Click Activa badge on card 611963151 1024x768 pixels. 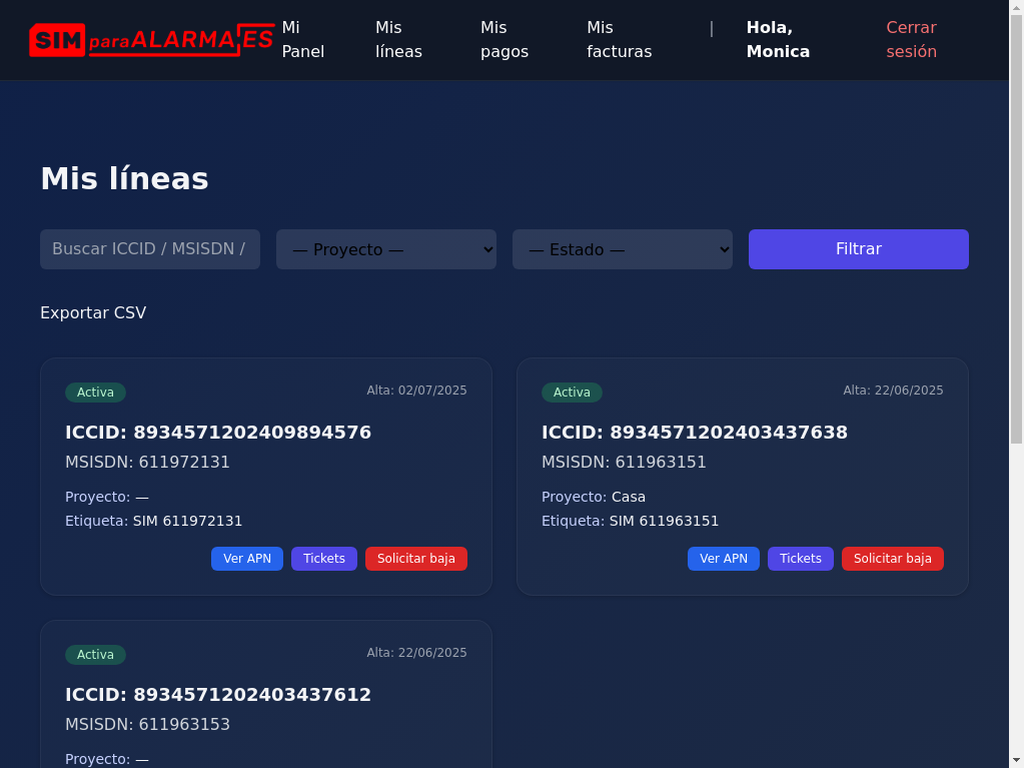click(572, 392)
